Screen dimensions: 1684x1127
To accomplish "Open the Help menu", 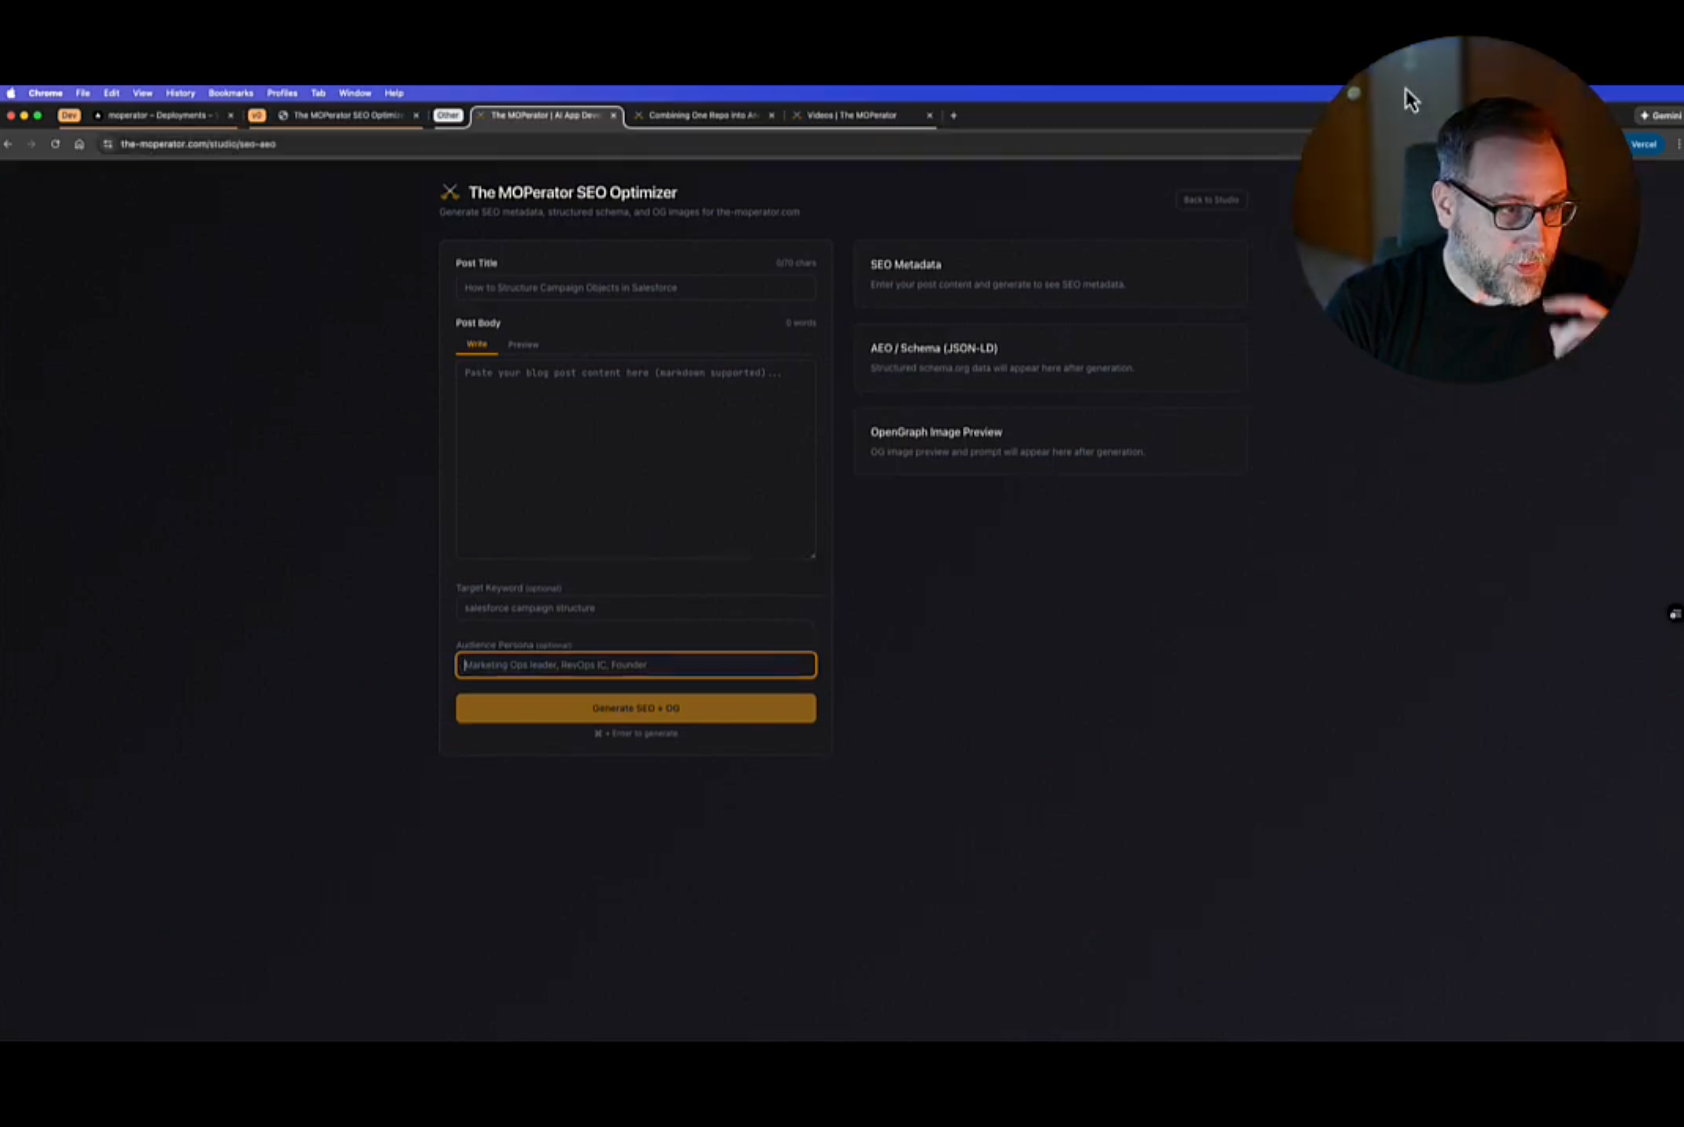I will [x=394, y=93].
